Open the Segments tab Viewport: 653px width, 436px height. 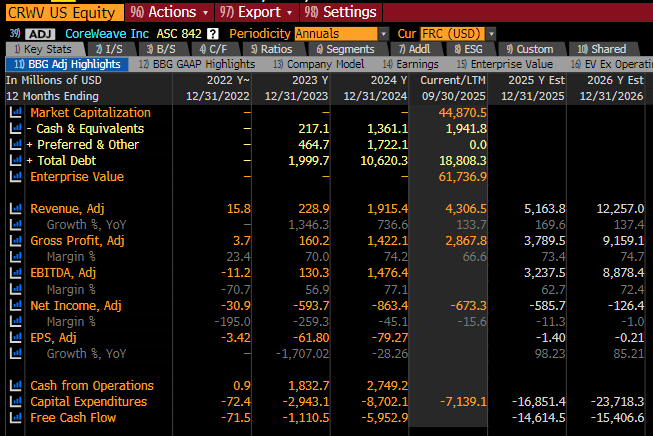tap(345, 49)
